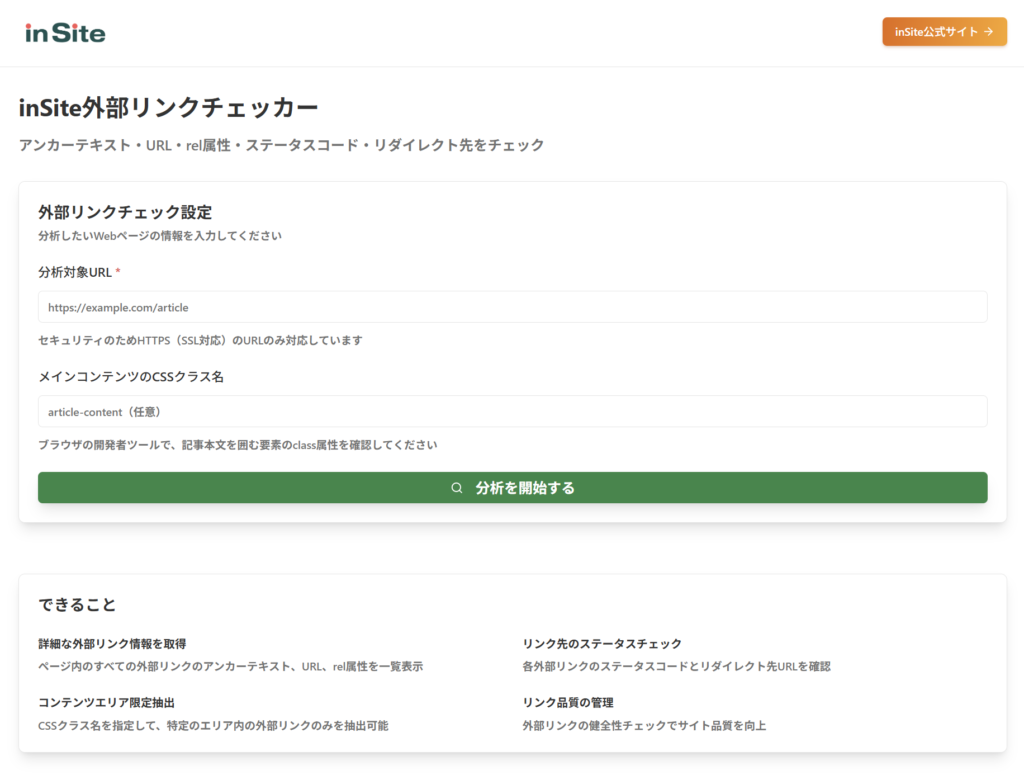This screenshot has width=1024, height=775.
Task: Click the subtitle mentioning rel属性 under the main heading
Action: click(281, 144)
